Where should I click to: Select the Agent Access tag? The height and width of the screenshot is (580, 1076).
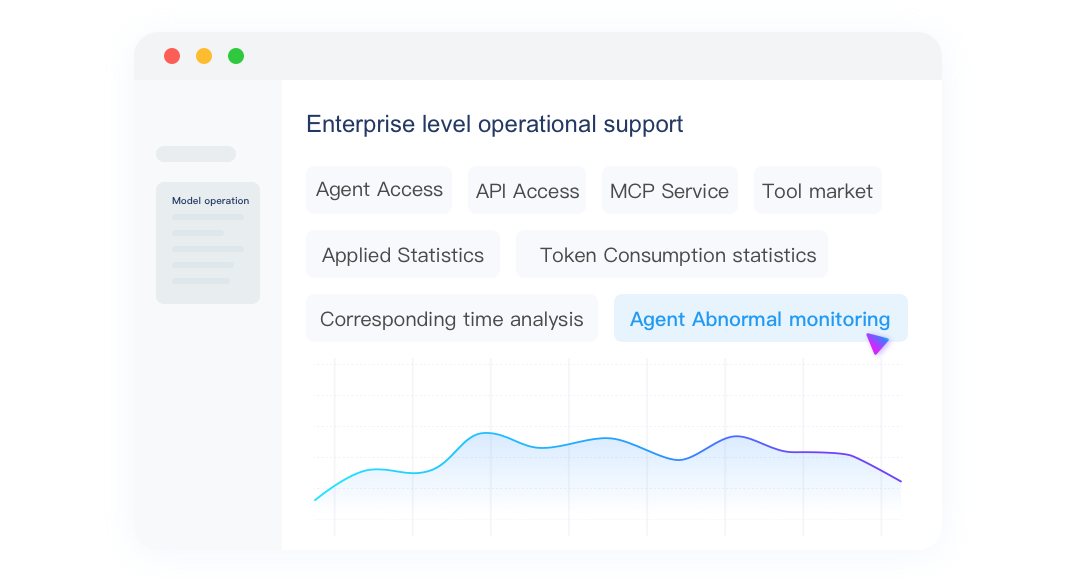tap(379, 190)
